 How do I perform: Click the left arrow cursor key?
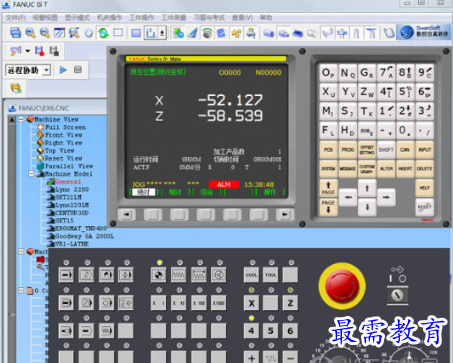[348, 197]
